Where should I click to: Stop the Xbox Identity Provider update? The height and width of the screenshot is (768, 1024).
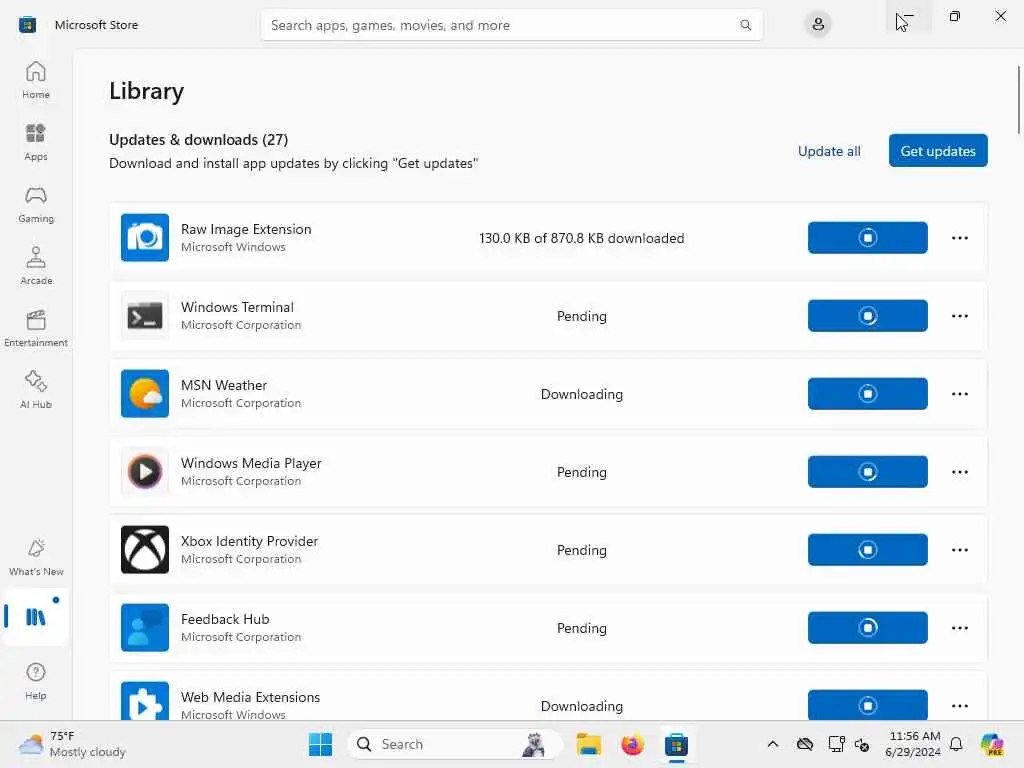[x=867, y=550]
